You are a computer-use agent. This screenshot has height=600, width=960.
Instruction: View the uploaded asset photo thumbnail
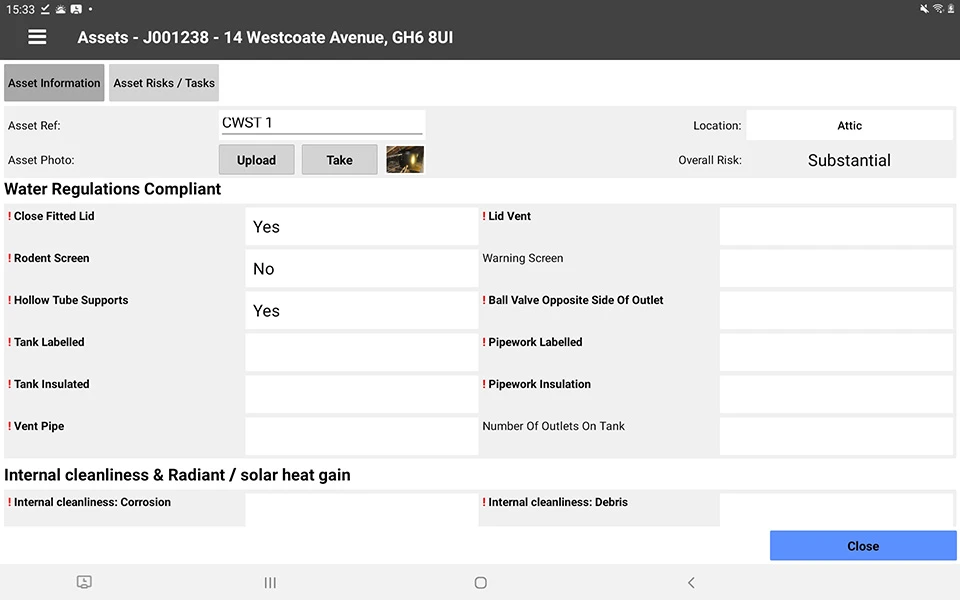click(404, 158)
